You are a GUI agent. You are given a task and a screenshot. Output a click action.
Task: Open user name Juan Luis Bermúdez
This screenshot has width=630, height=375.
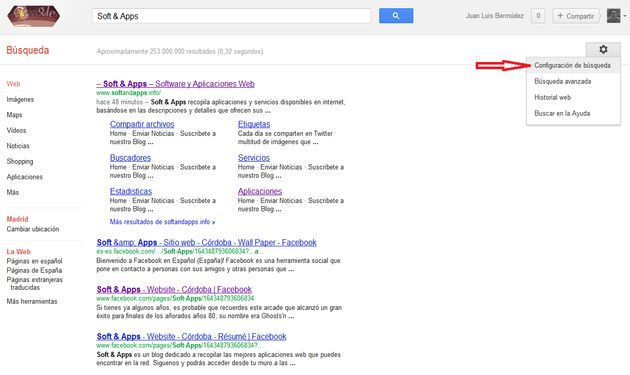coord(495,16)
